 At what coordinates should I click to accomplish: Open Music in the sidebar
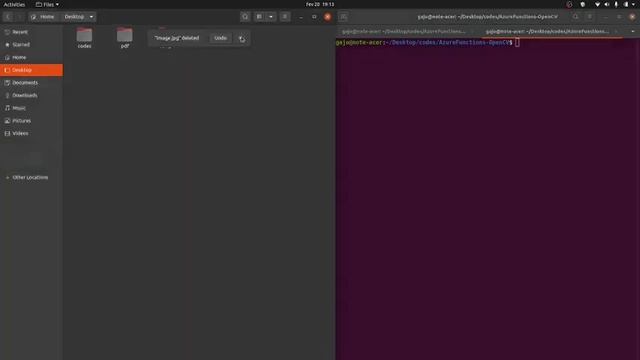pos(31,108)
